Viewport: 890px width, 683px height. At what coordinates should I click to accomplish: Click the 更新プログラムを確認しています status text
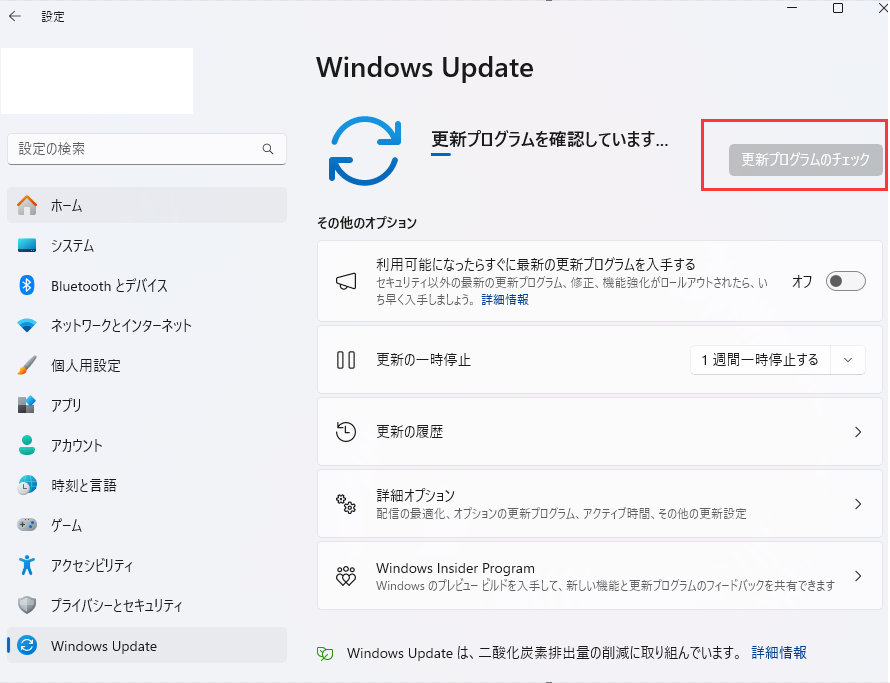549,139
